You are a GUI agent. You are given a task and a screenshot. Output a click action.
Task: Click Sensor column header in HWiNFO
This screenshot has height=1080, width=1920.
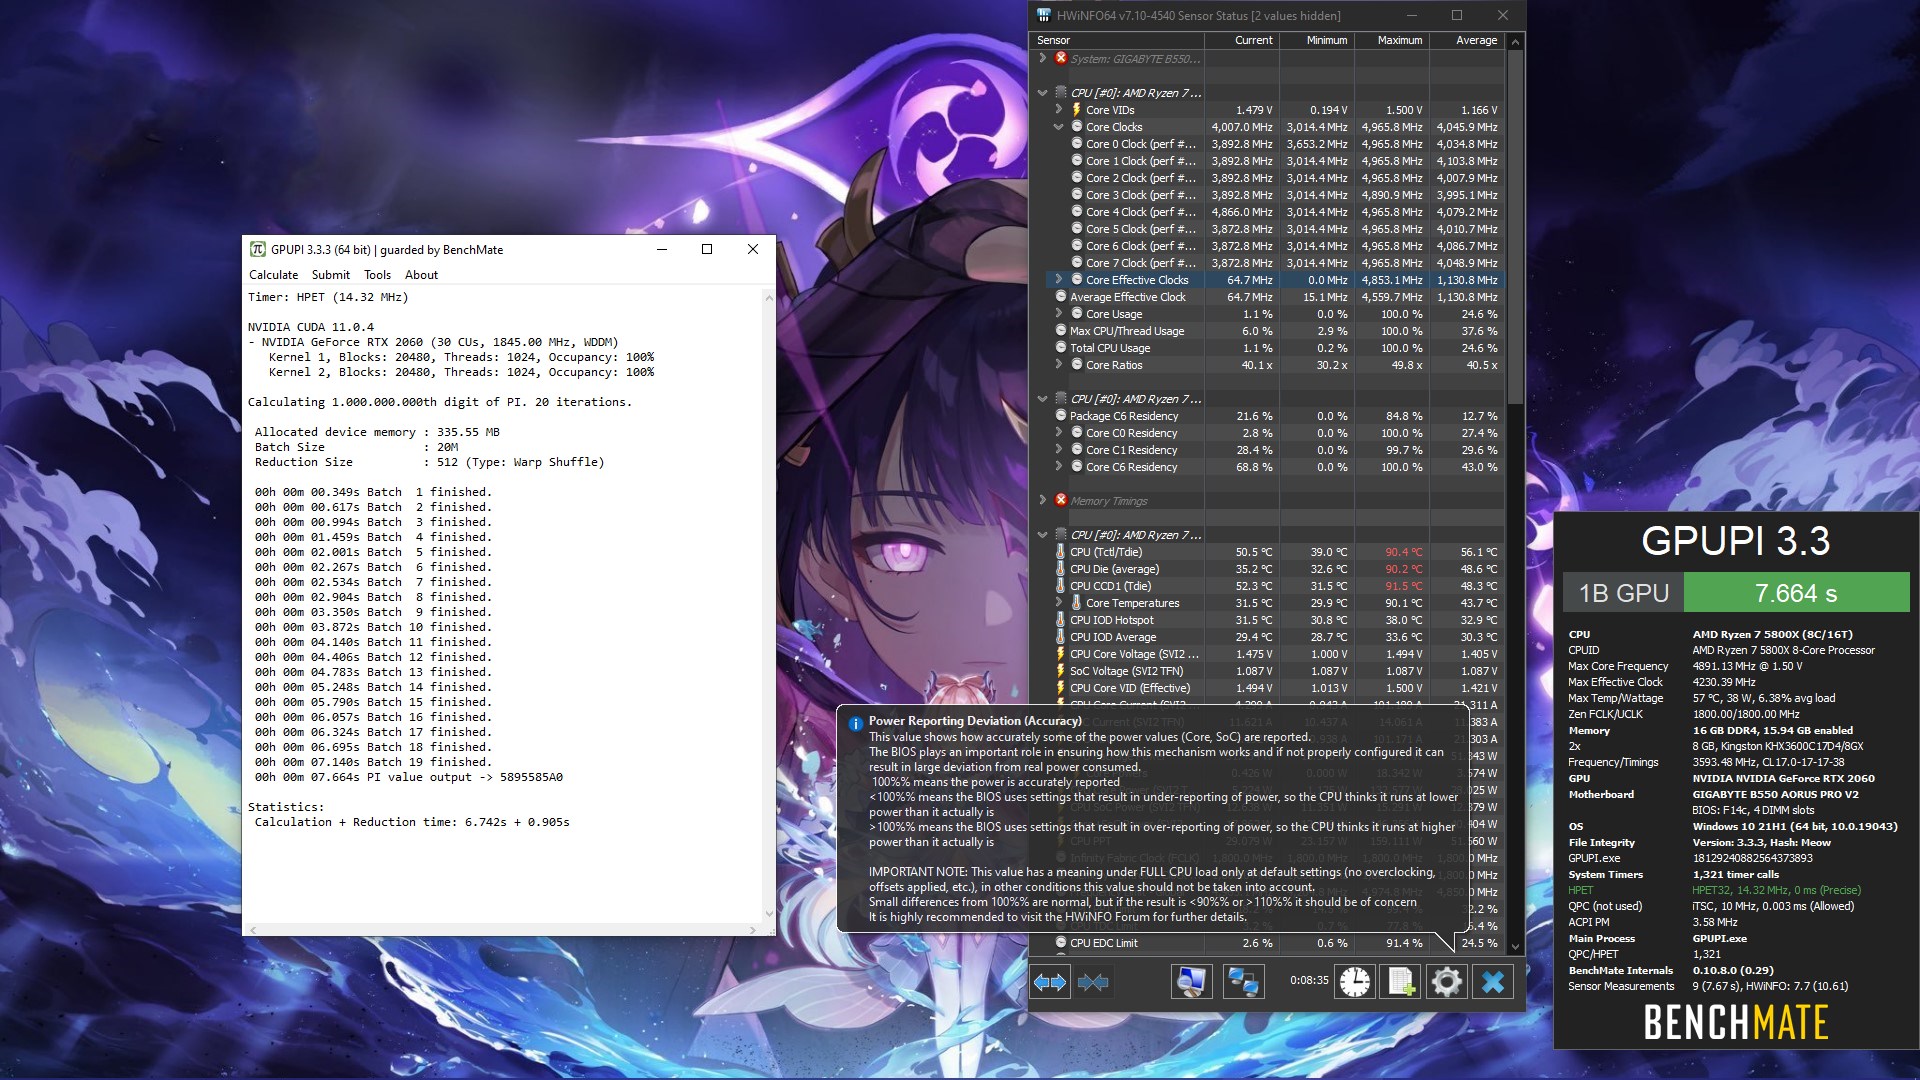[x=1117, y=40]
